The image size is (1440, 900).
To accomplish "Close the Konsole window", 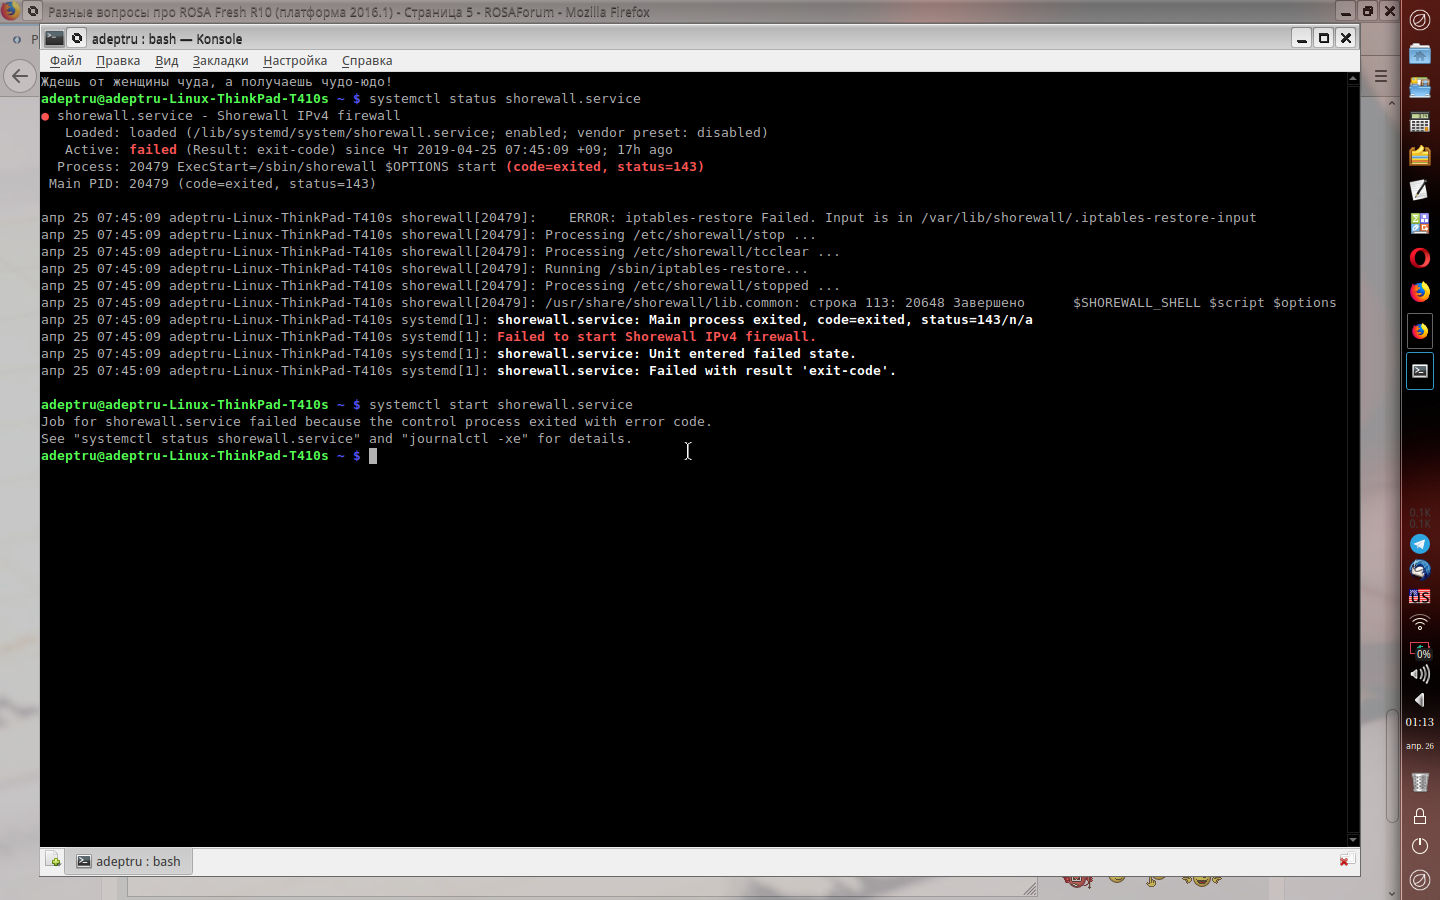I will (x=1346, y=38).
